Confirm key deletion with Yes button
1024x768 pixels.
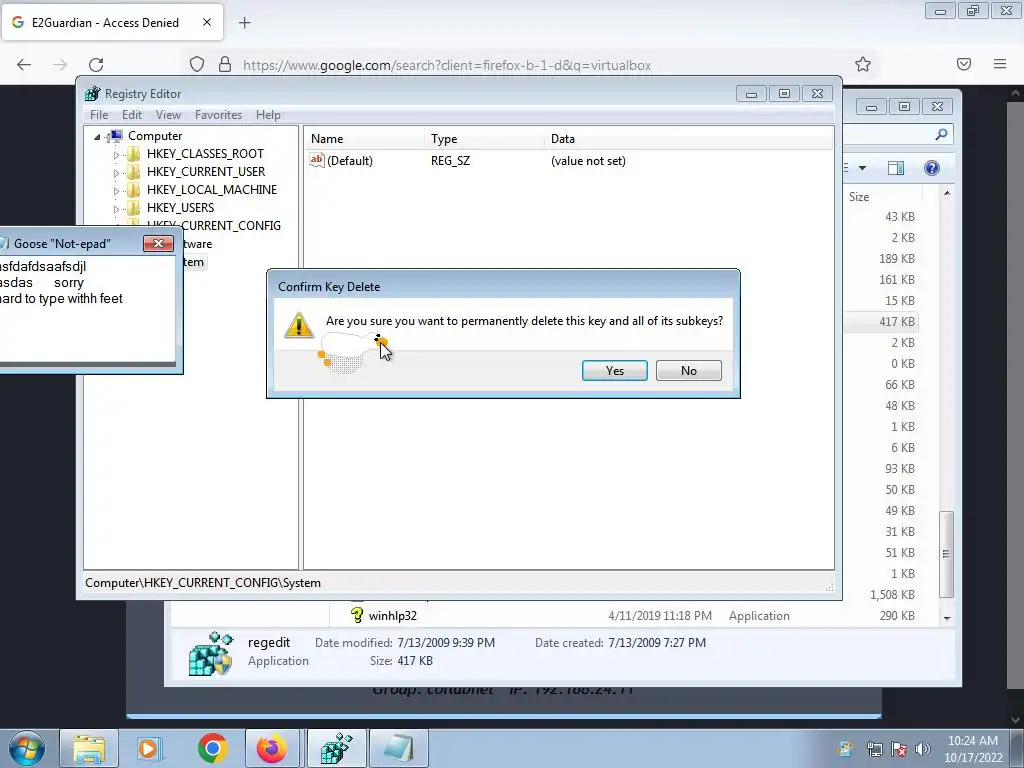pos(615,370)
